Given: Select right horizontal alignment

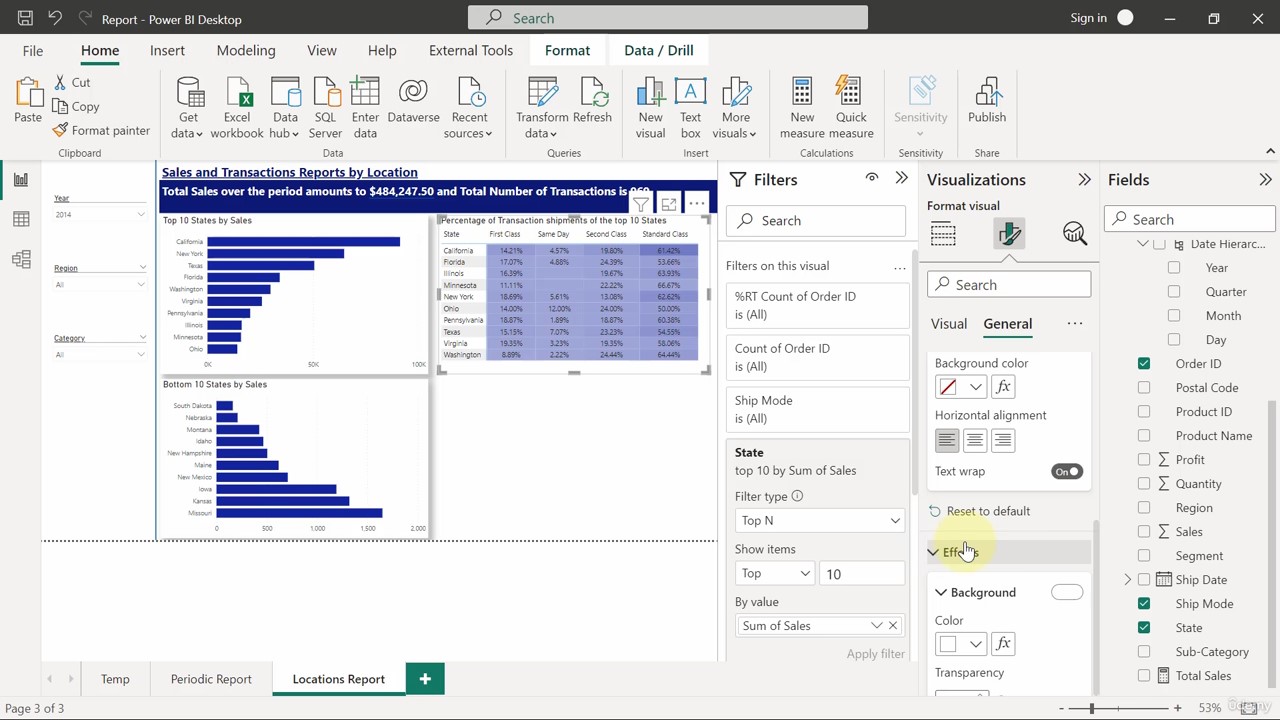Looking at the screenshot, I should [1002, 440].
